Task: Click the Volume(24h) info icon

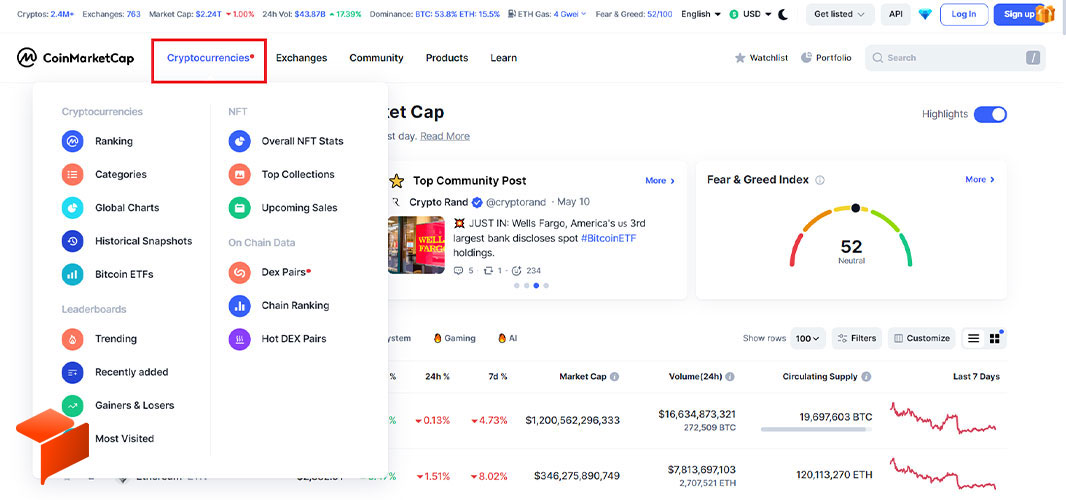Action: [730, 377]
